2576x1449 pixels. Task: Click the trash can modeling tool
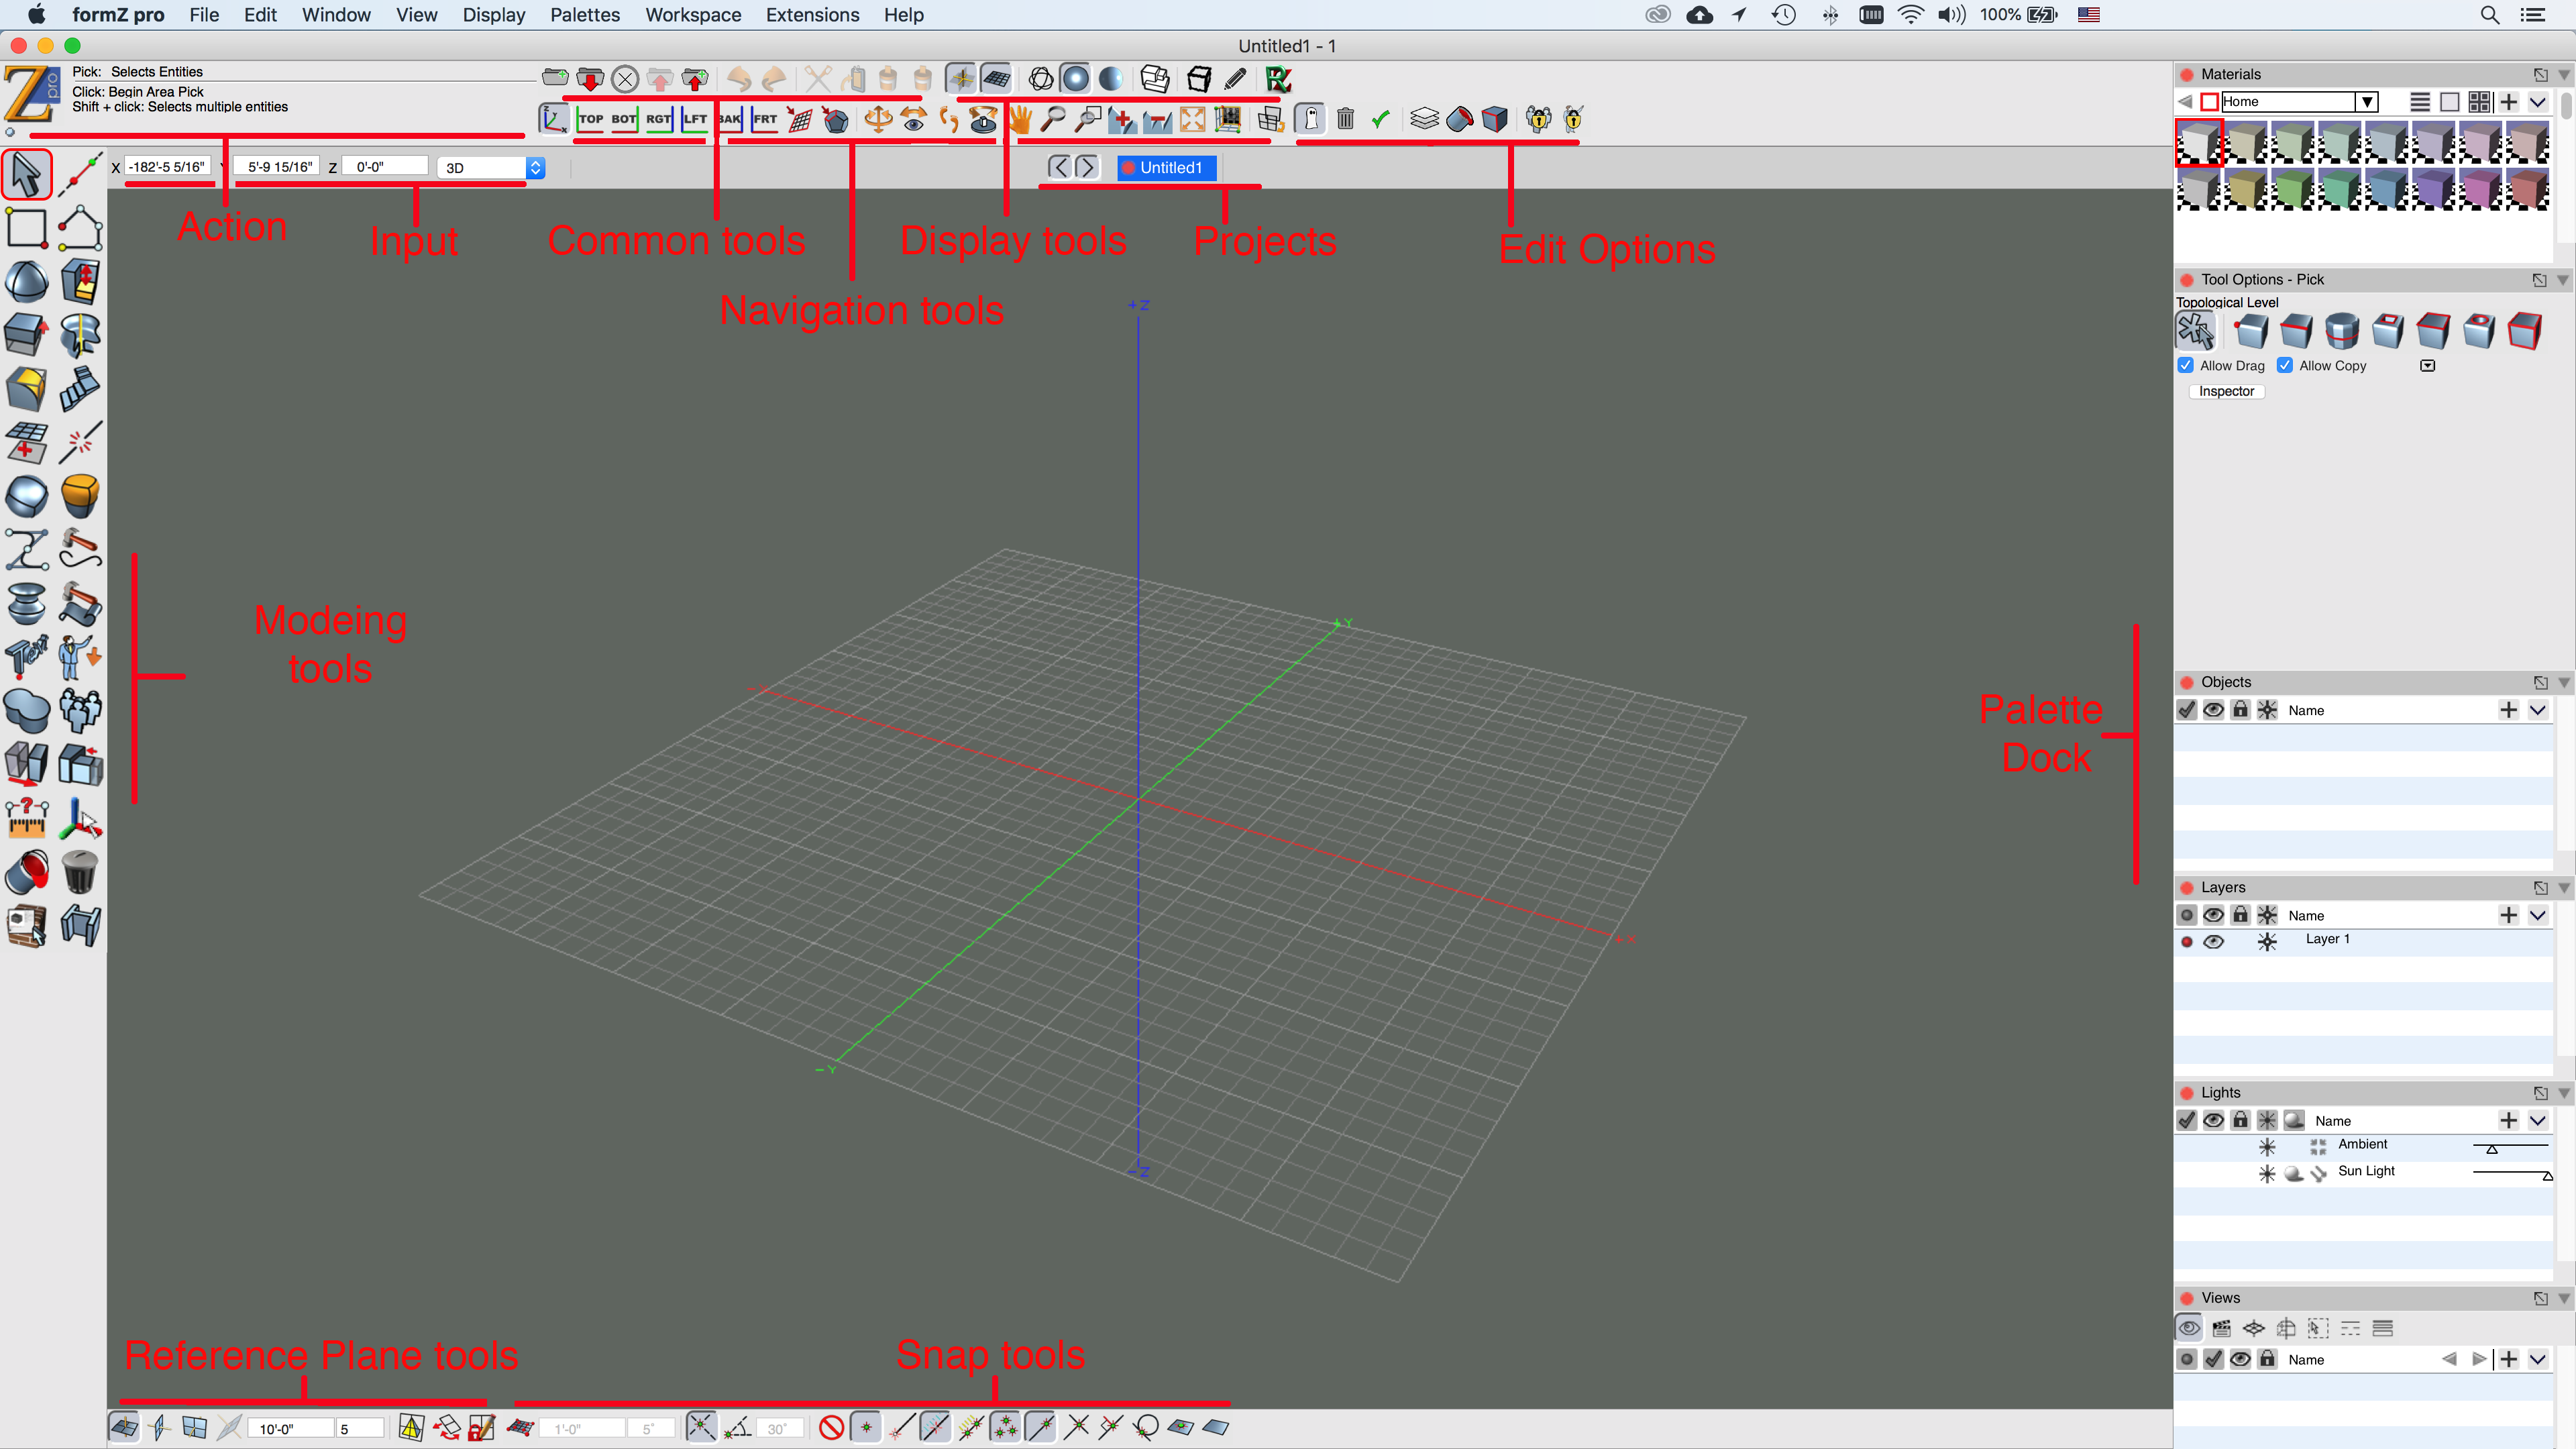tap(80, 872)
